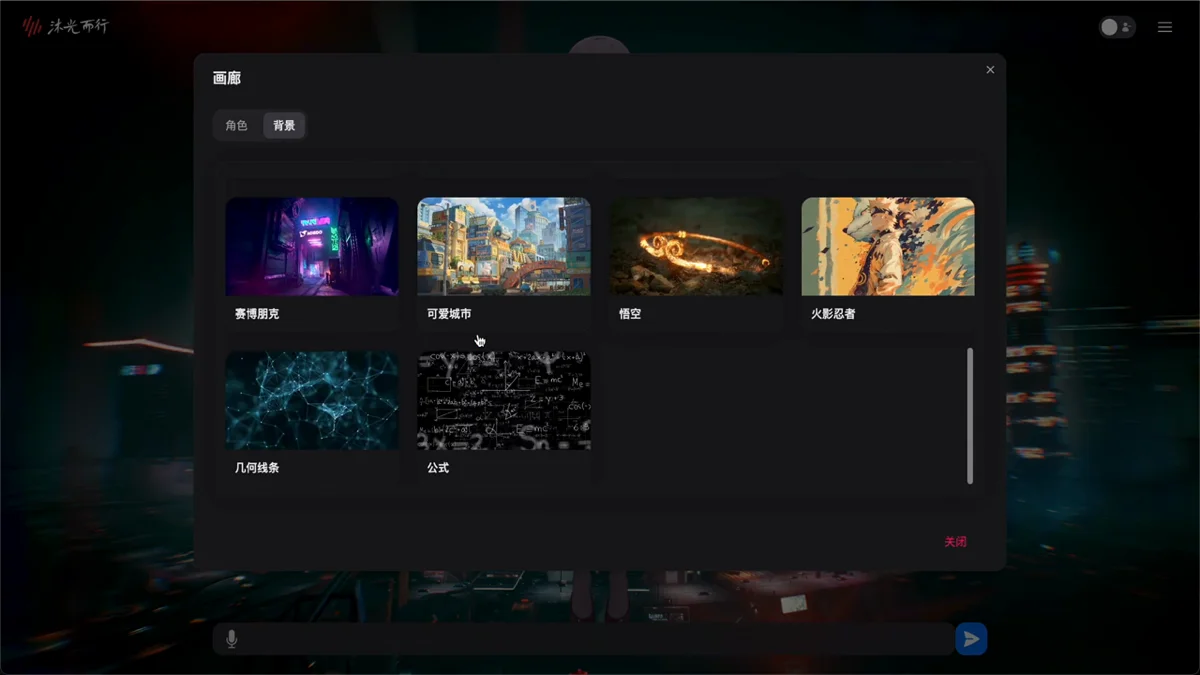
Task: Select the 背景 tab
Action: [x=284, y=126]
